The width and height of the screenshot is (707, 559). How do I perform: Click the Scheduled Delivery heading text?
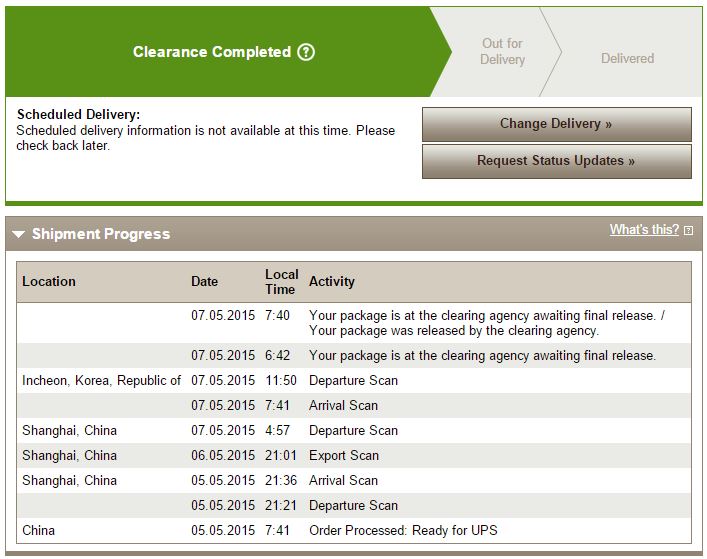click(x=78, y=115)
